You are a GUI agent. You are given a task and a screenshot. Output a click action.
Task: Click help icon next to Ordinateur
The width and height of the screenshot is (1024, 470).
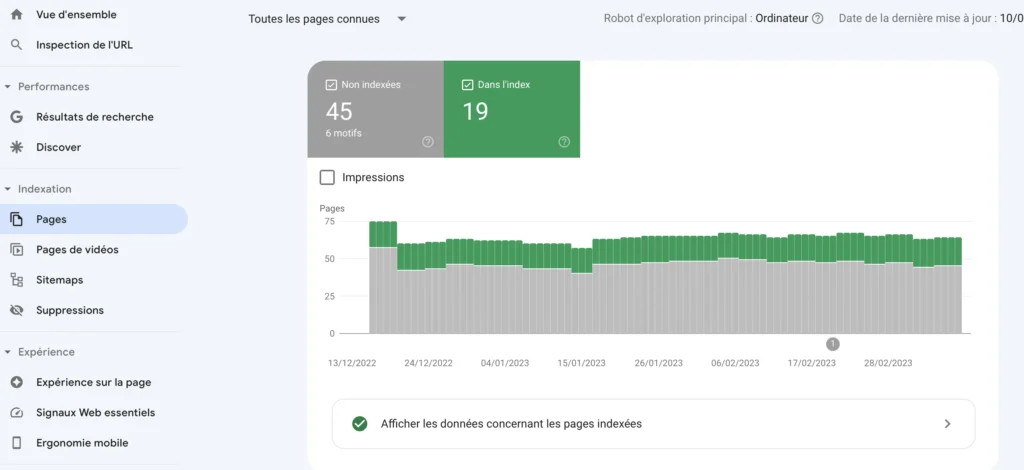click(x=818, y=19)
